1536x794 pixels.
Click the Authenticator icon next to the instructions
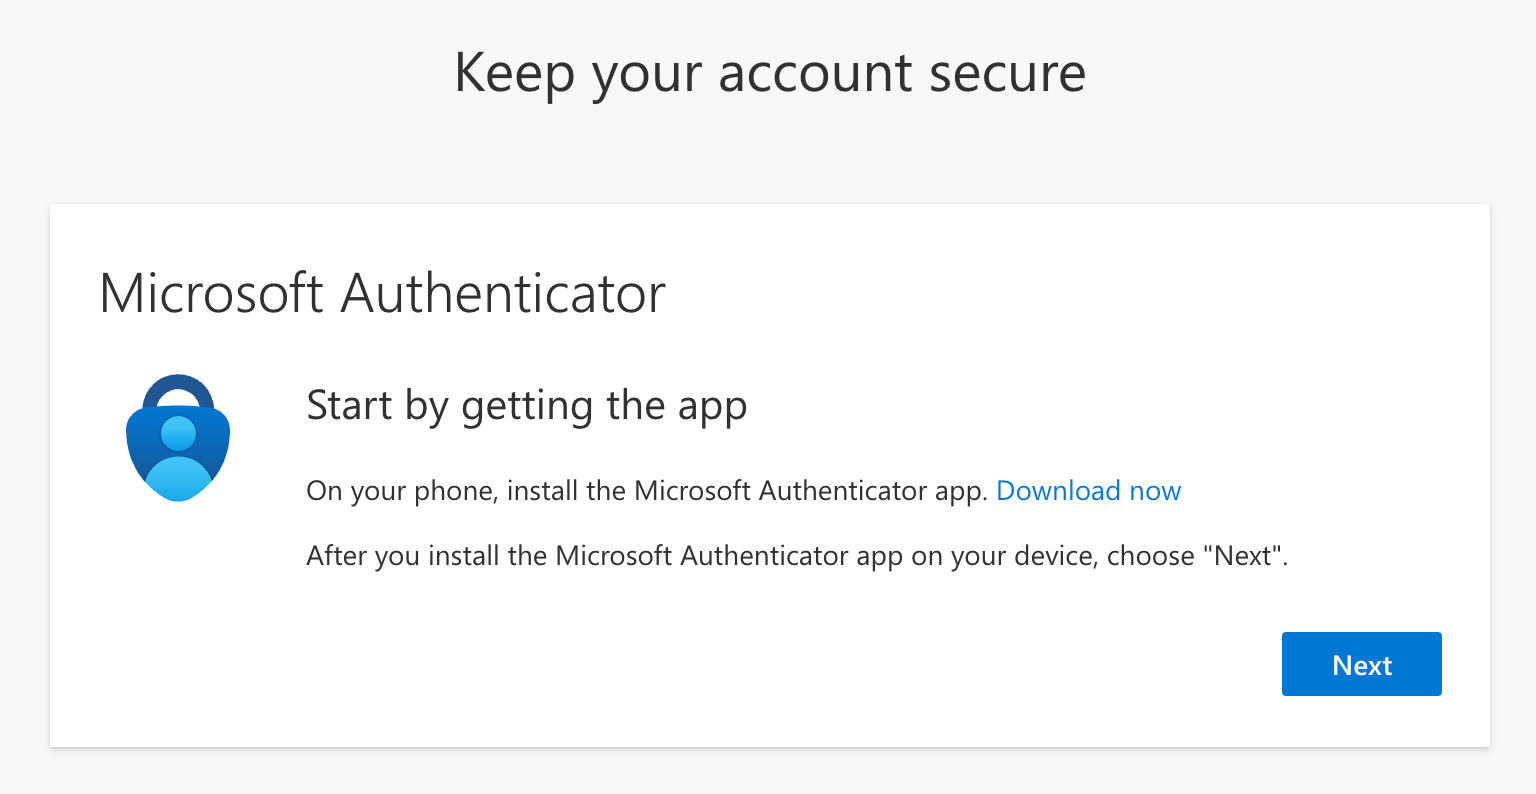177,437
